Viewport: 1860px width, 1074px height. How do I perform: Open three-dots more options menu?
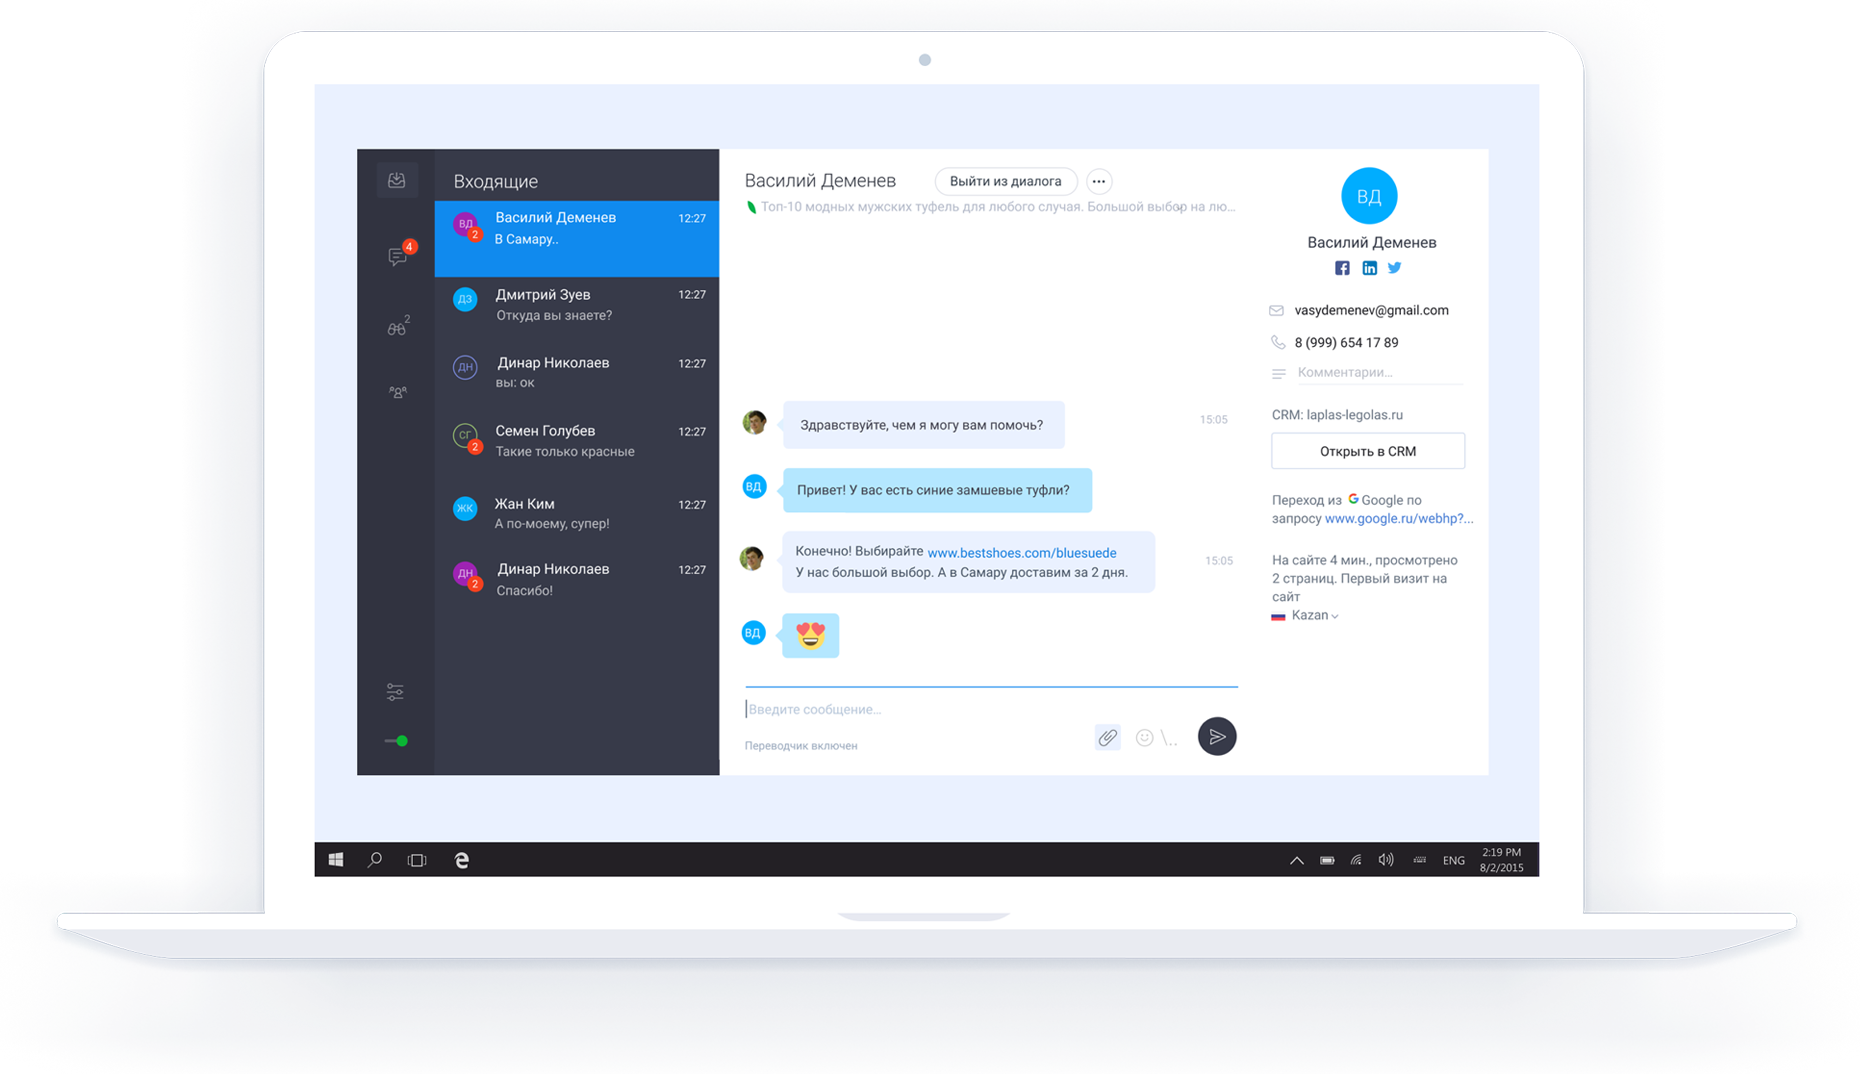(x=1099, y=181)
